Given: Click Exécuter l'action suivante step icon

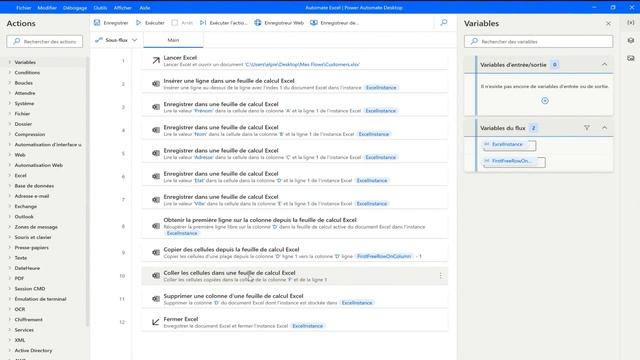Looking at the screenshot, I should [x=203, y=23].
